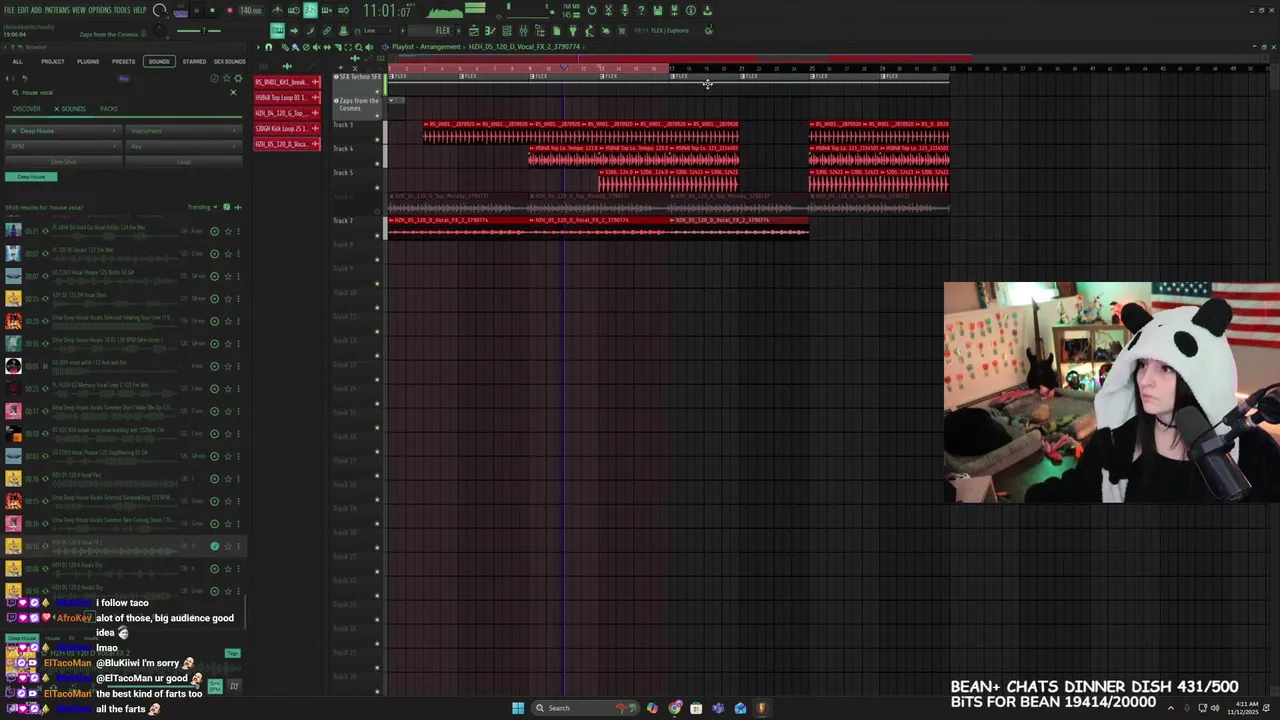This screenshot has height=720, width=1280.
Task: Click the microphone recording icon in top toolbar
Action: [x=625, y=10]
